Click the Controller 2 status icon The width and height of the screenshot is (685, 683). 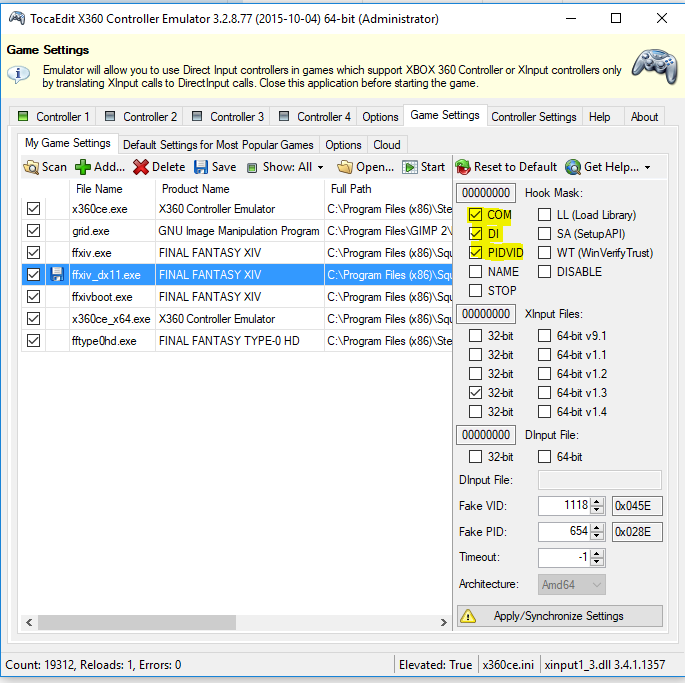[x=110, y=116]
